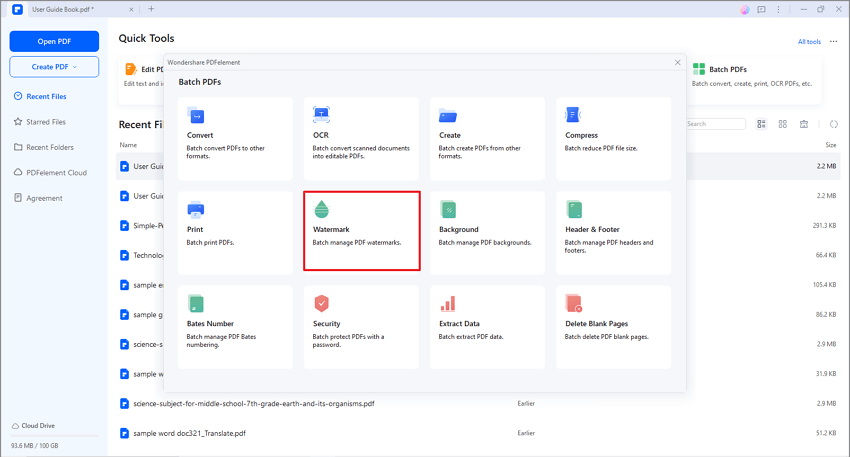
Task: Click the Name column header
Action: [x=128, y=145]
